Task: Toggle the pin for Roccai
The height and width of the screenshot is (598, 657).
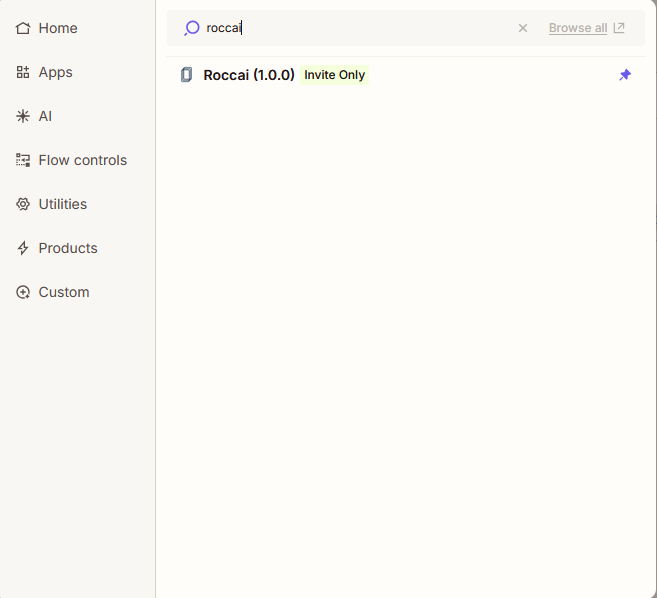Action: 625,75
